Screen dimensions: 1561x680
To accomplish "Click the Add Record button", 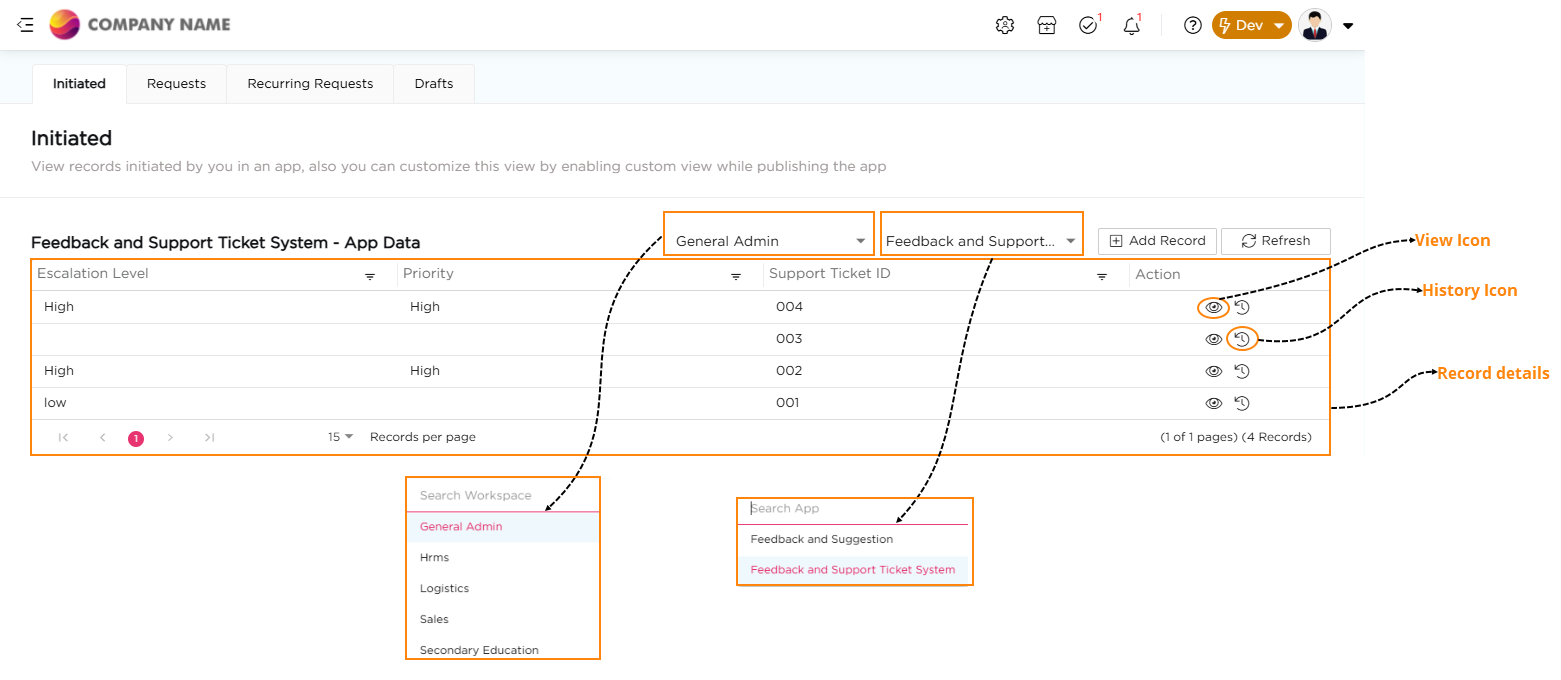I will point(1157,241).
